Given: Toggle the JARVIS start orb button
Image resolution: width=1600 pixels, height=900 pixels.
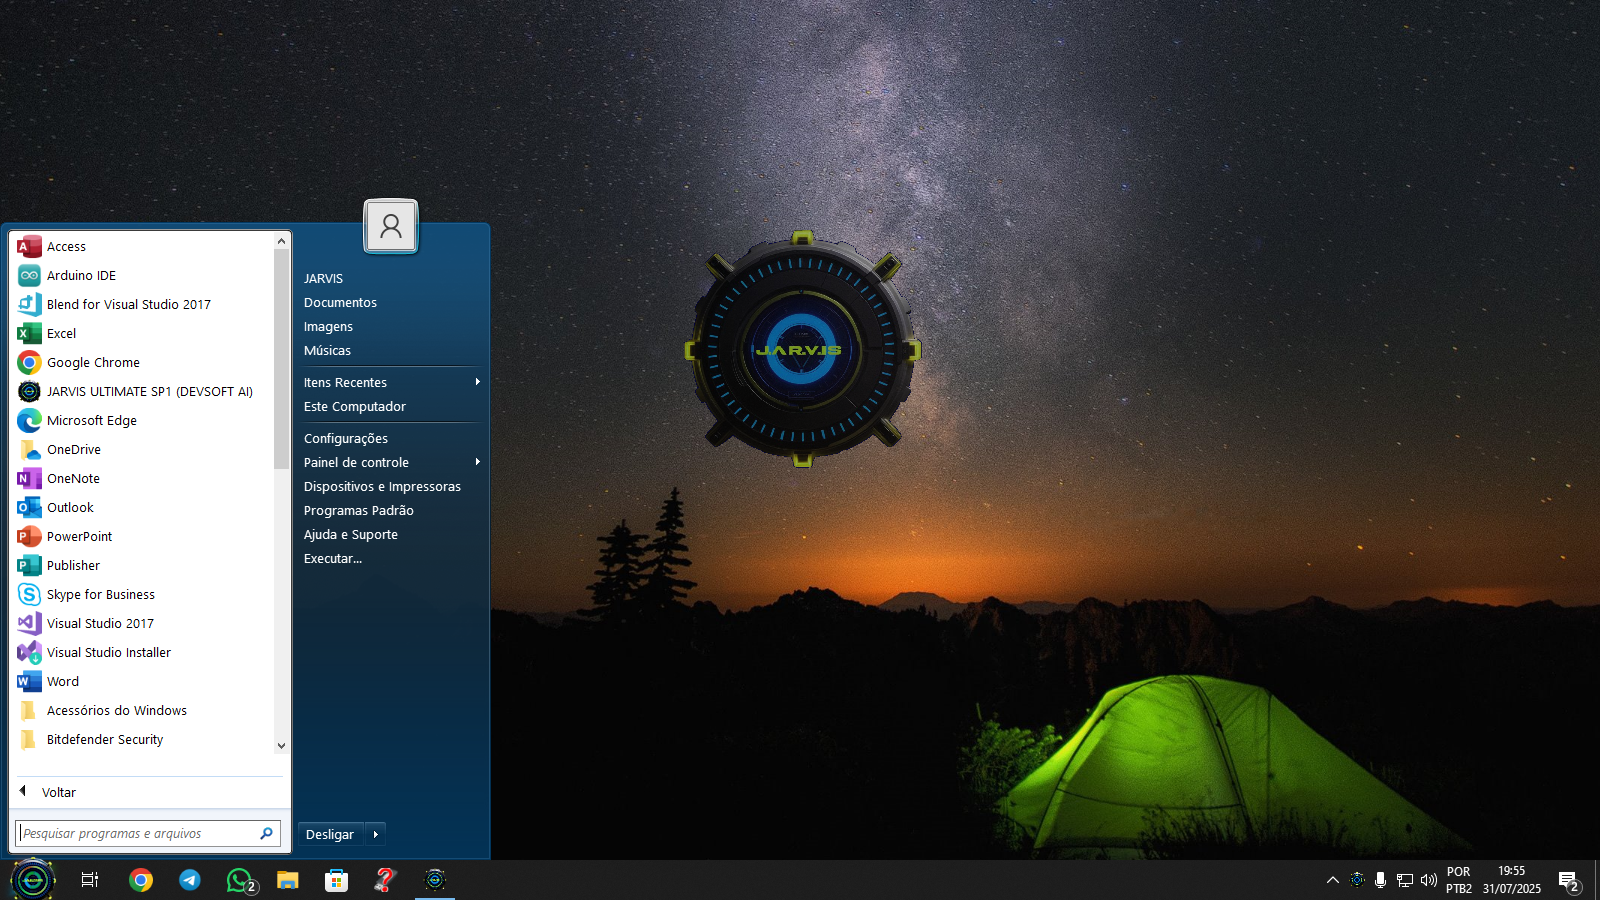Looking at the screenshot, I should 33,880.
